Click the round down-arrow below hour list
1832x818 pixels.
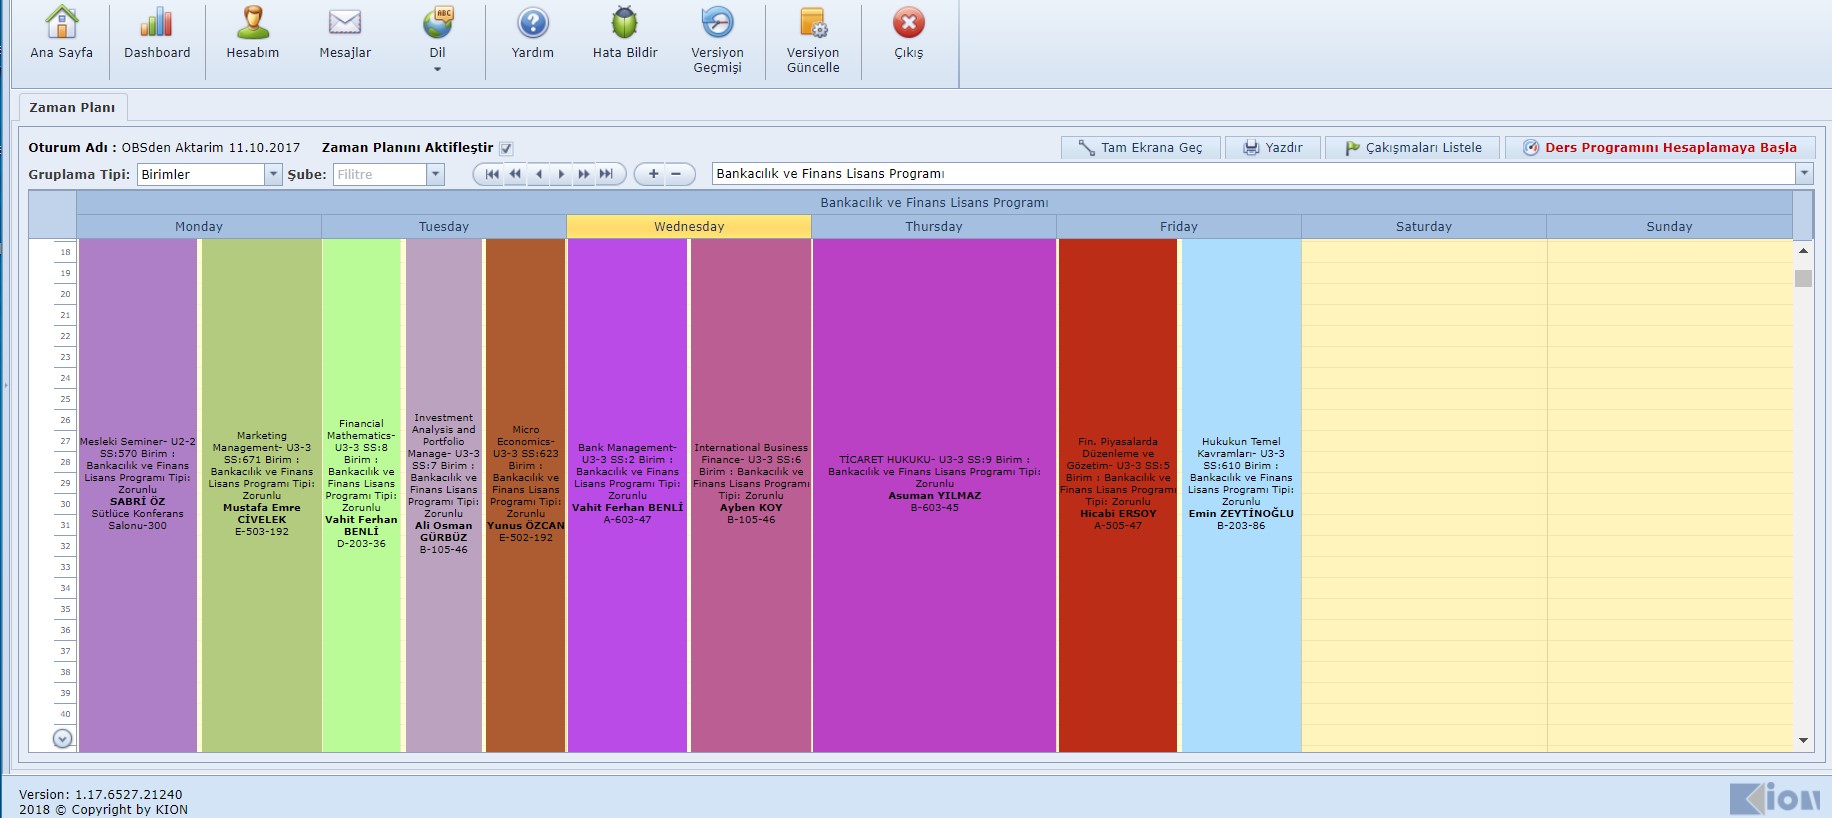click(62, 739)
